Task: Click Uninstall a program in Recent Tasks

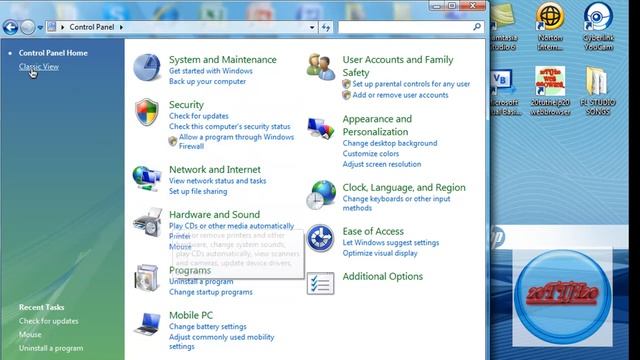Action: pyautogui.click(x=51, y=349)
